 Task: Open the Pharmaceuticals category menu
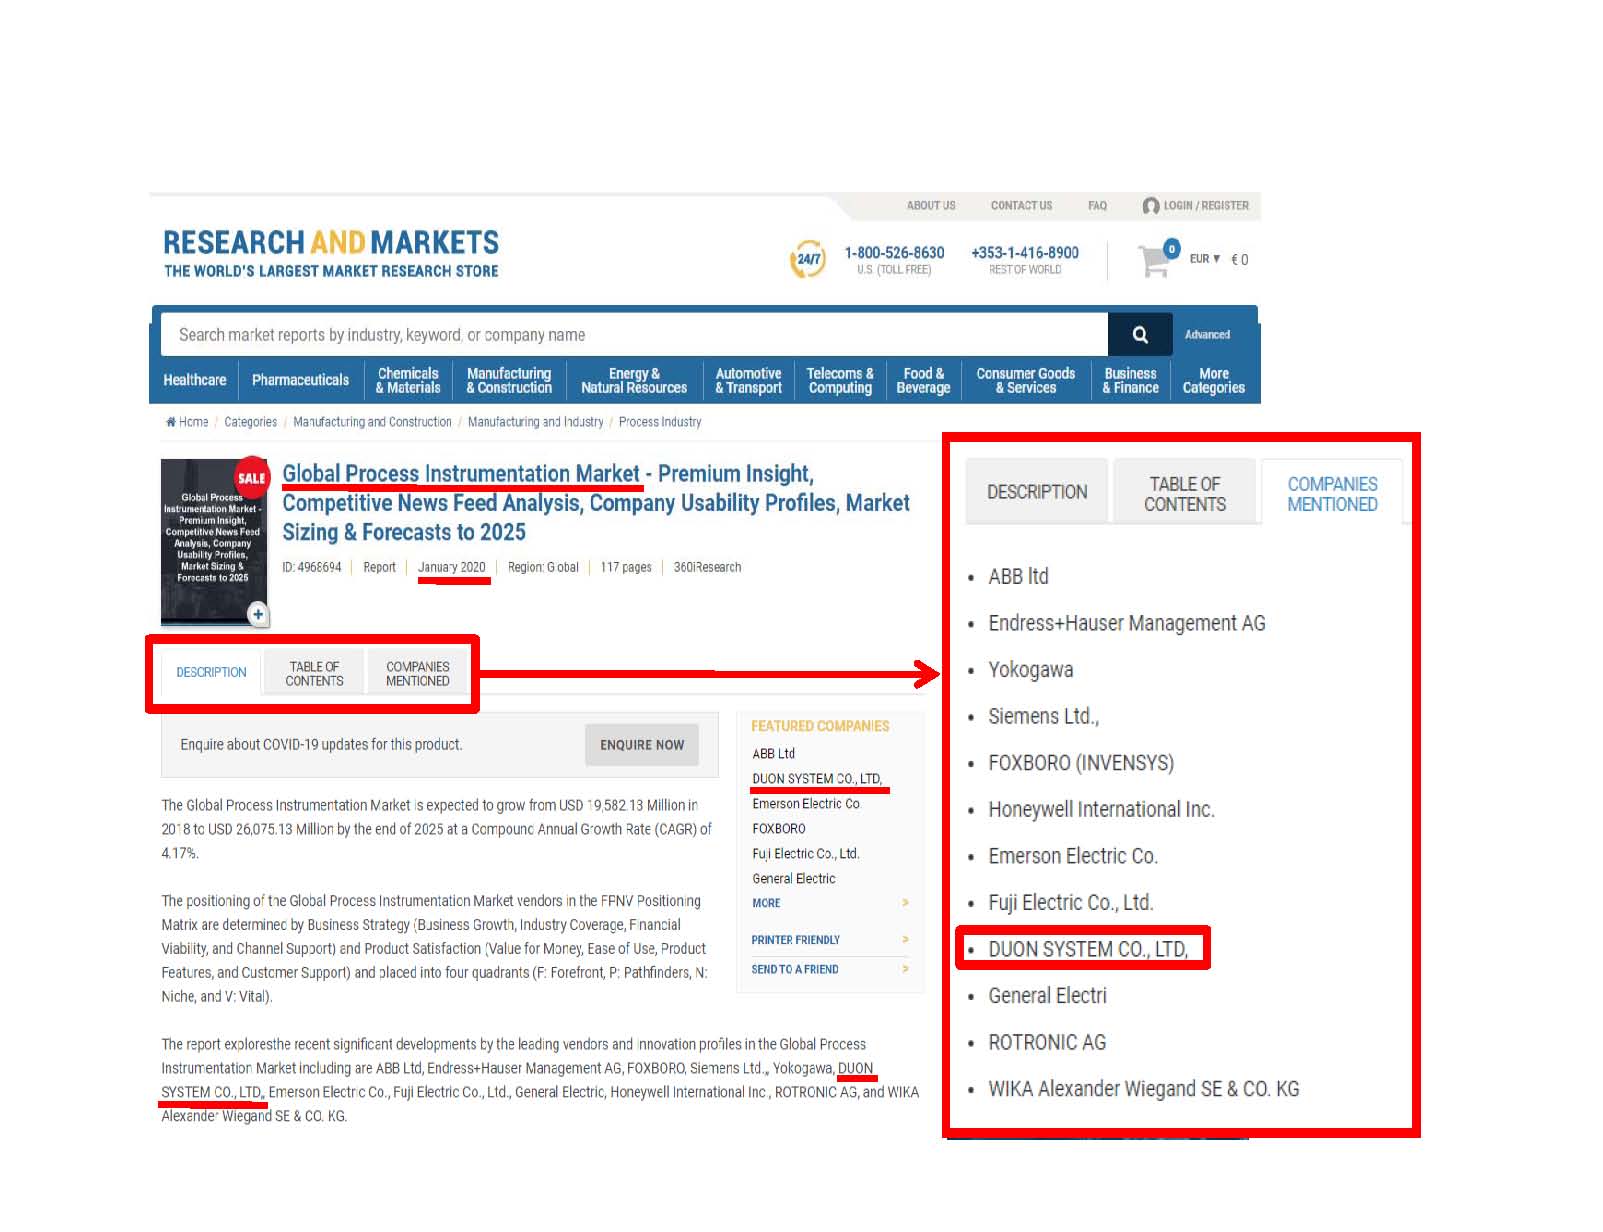point(300,381)
